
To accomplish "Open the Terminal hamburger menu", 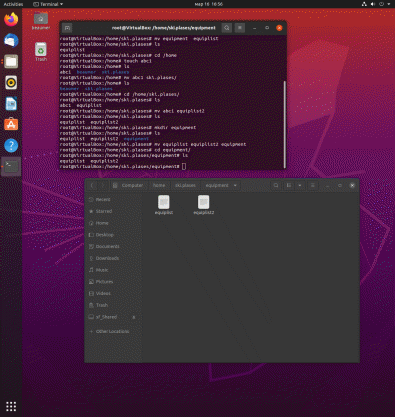I will tap(240, 28).
